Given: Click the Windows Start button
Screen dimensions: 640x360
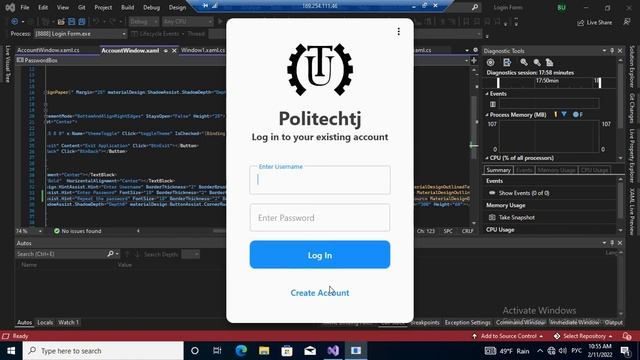Looking at the screenshot, I should coord(11,351).
